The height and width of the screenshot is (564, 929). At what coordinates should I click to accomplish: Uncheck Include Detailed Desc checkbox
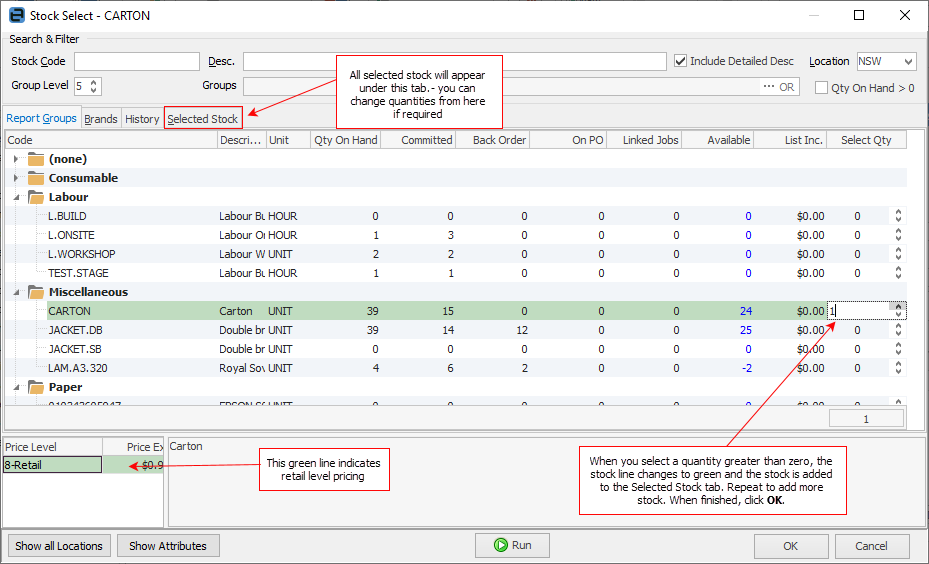[x=681, y=61]
